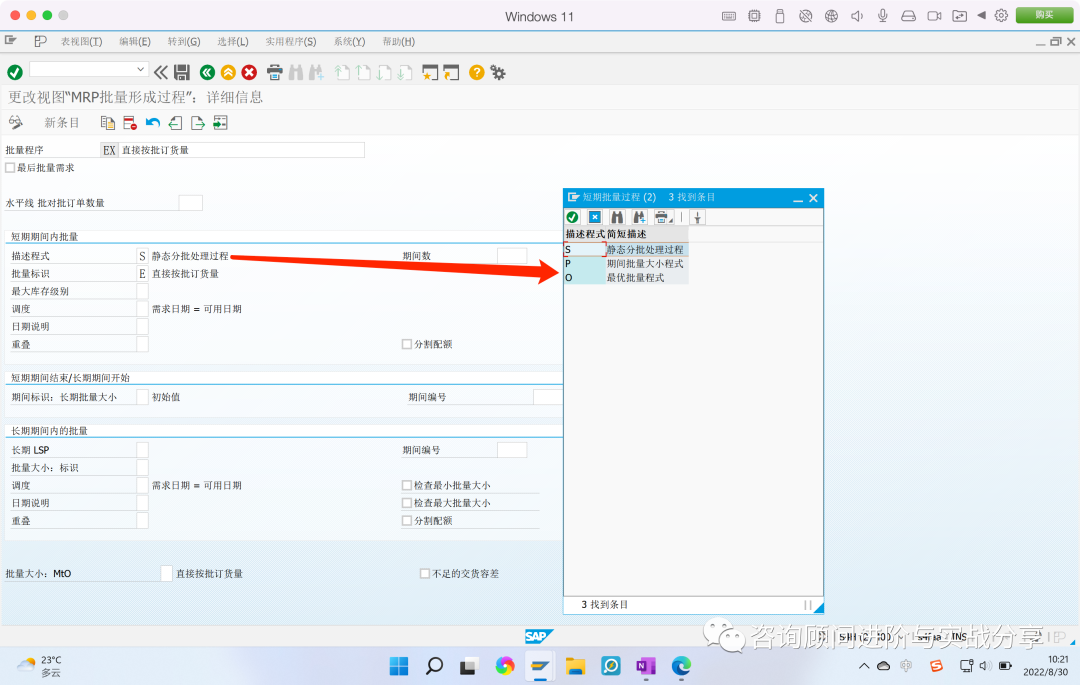Image resolution: width=1080 pixels, height=685 pixels.
Task: Click the green Back icon
Action: click(x=207, y=72)
